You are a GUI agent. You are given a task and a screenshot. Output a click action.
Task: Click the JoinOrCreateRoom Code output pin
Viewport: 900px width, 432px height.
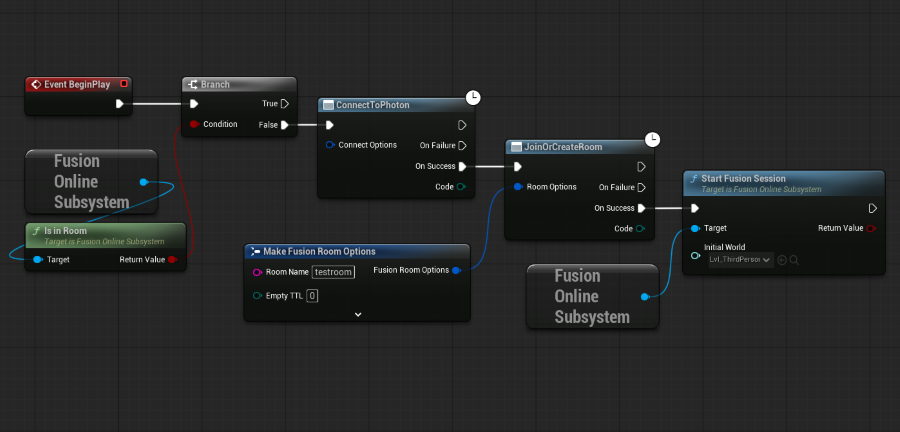click(640, 228)
